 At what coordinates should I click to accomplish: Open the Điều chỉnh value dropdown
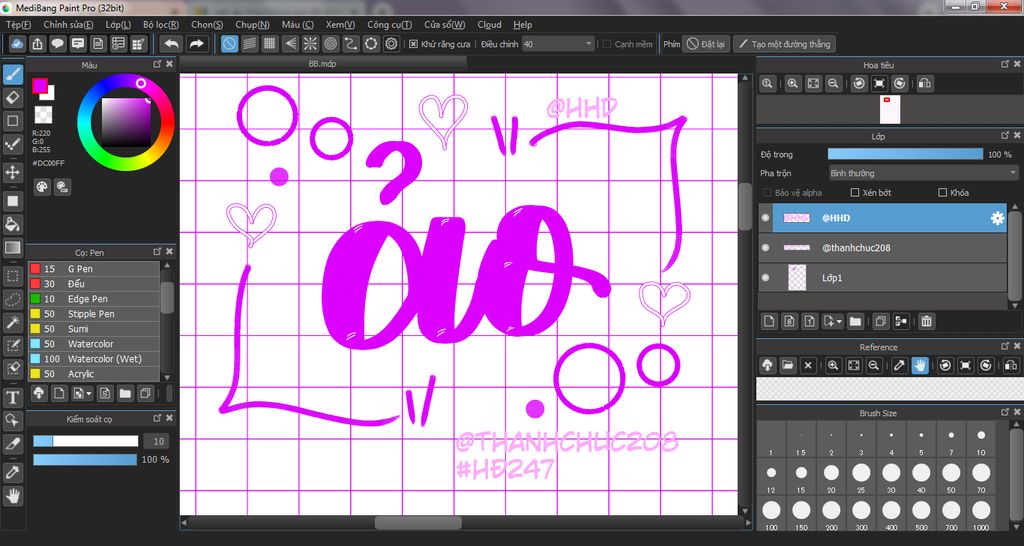[558, 44]
